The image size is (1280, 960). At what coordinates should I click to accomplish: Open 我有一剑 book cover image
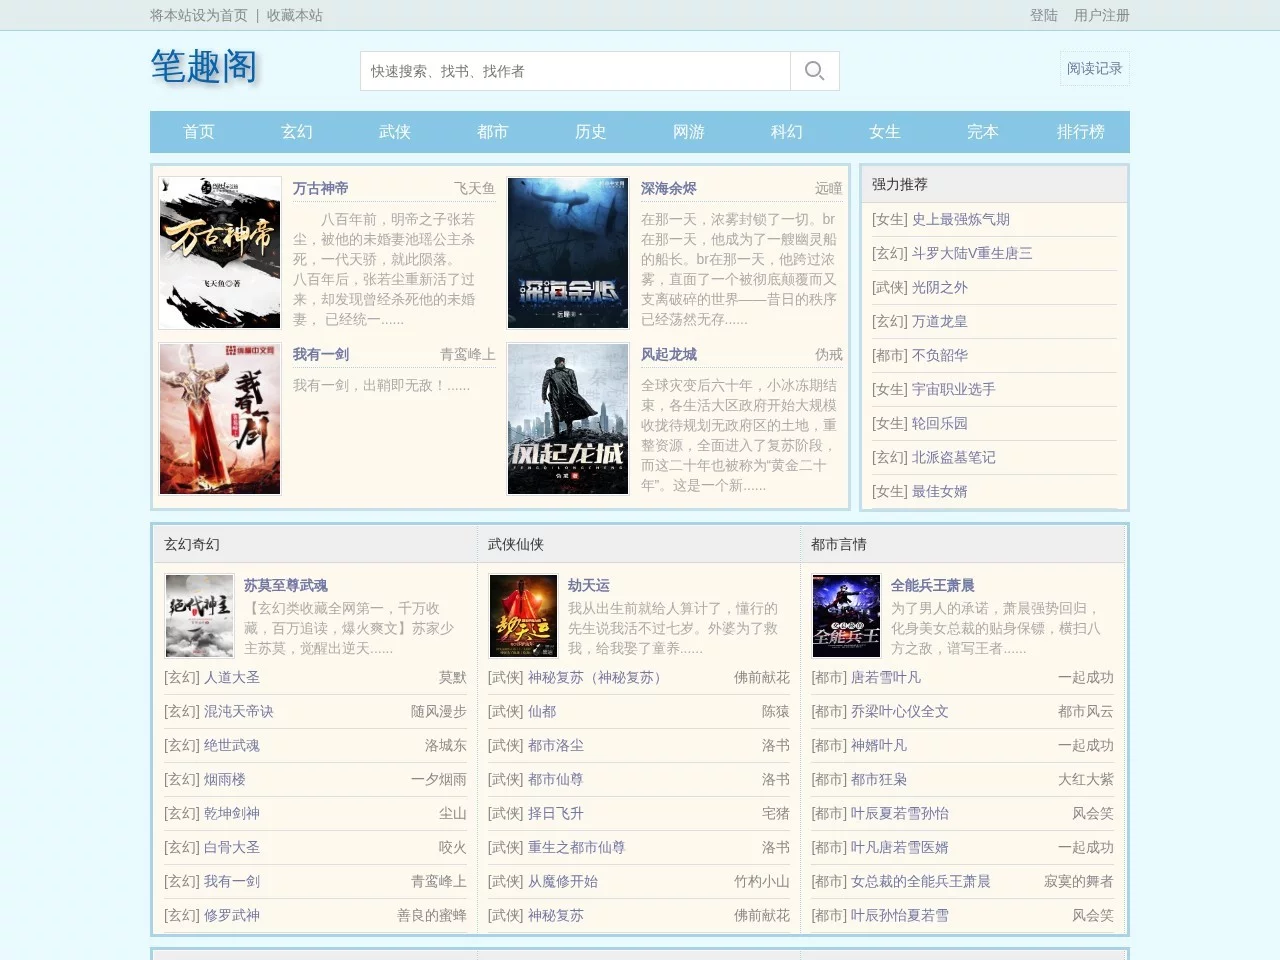tap(220, 419)
